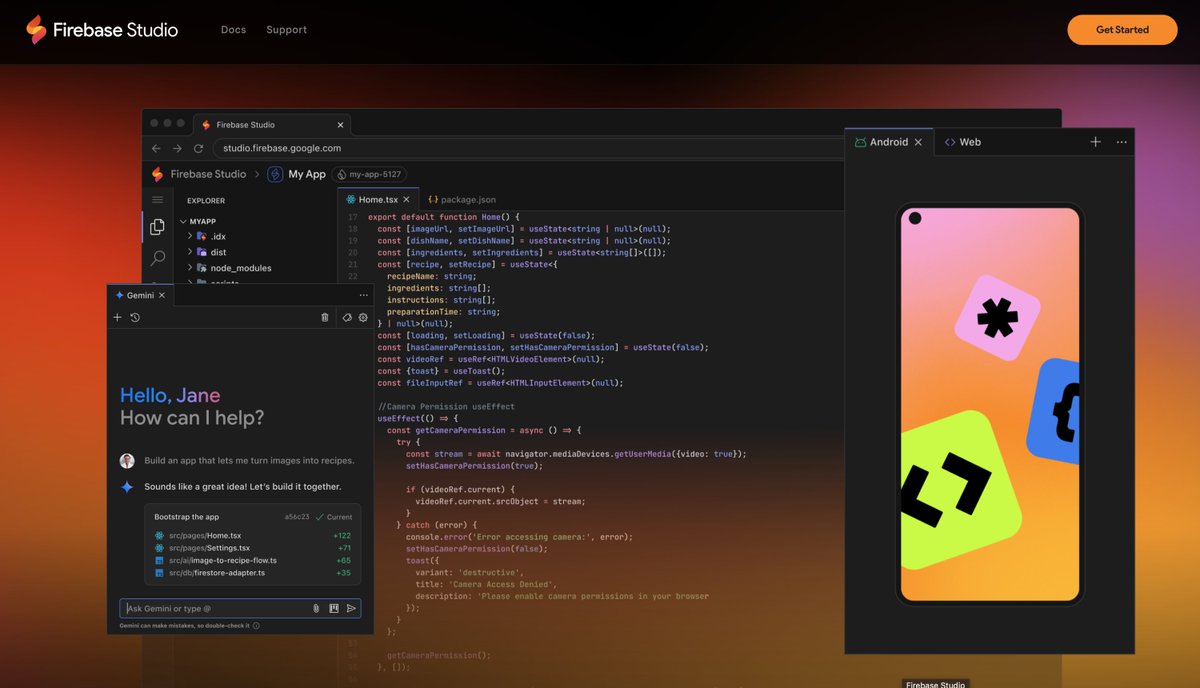Open the Explorer files icon in activity bar
Screen dimensions: 1200x688
point(157,228)
